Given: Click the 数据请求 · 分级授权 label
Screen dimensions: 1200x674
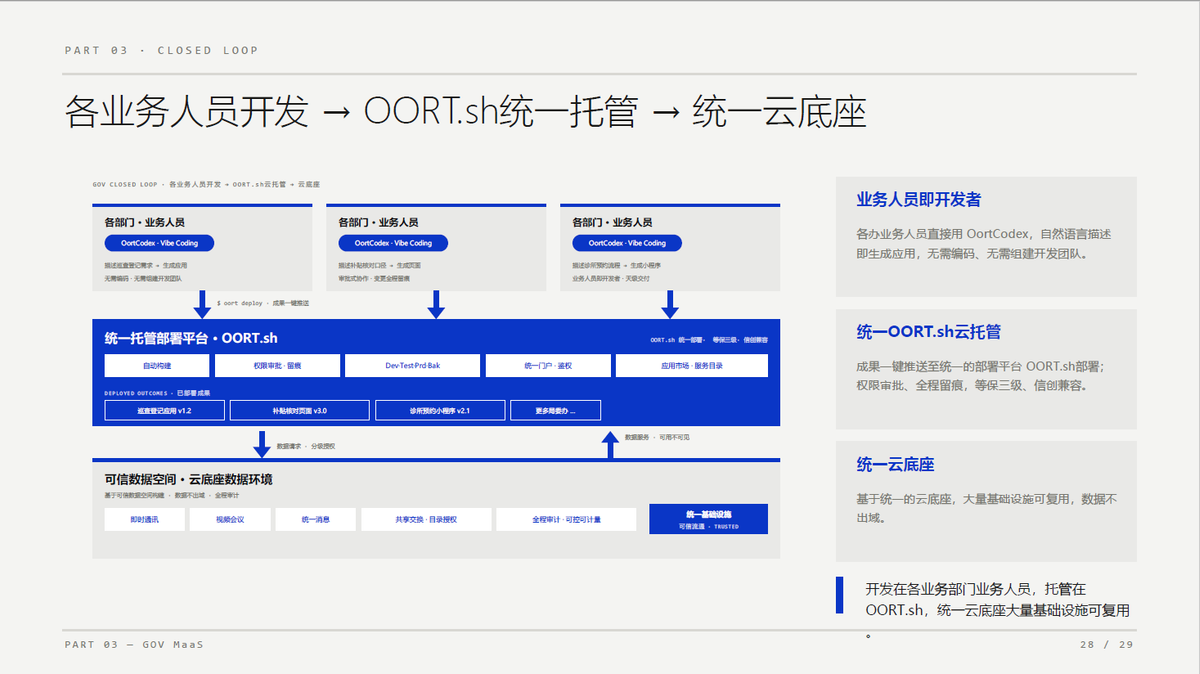Looking at the screenshot, I should tap(306, 446).
